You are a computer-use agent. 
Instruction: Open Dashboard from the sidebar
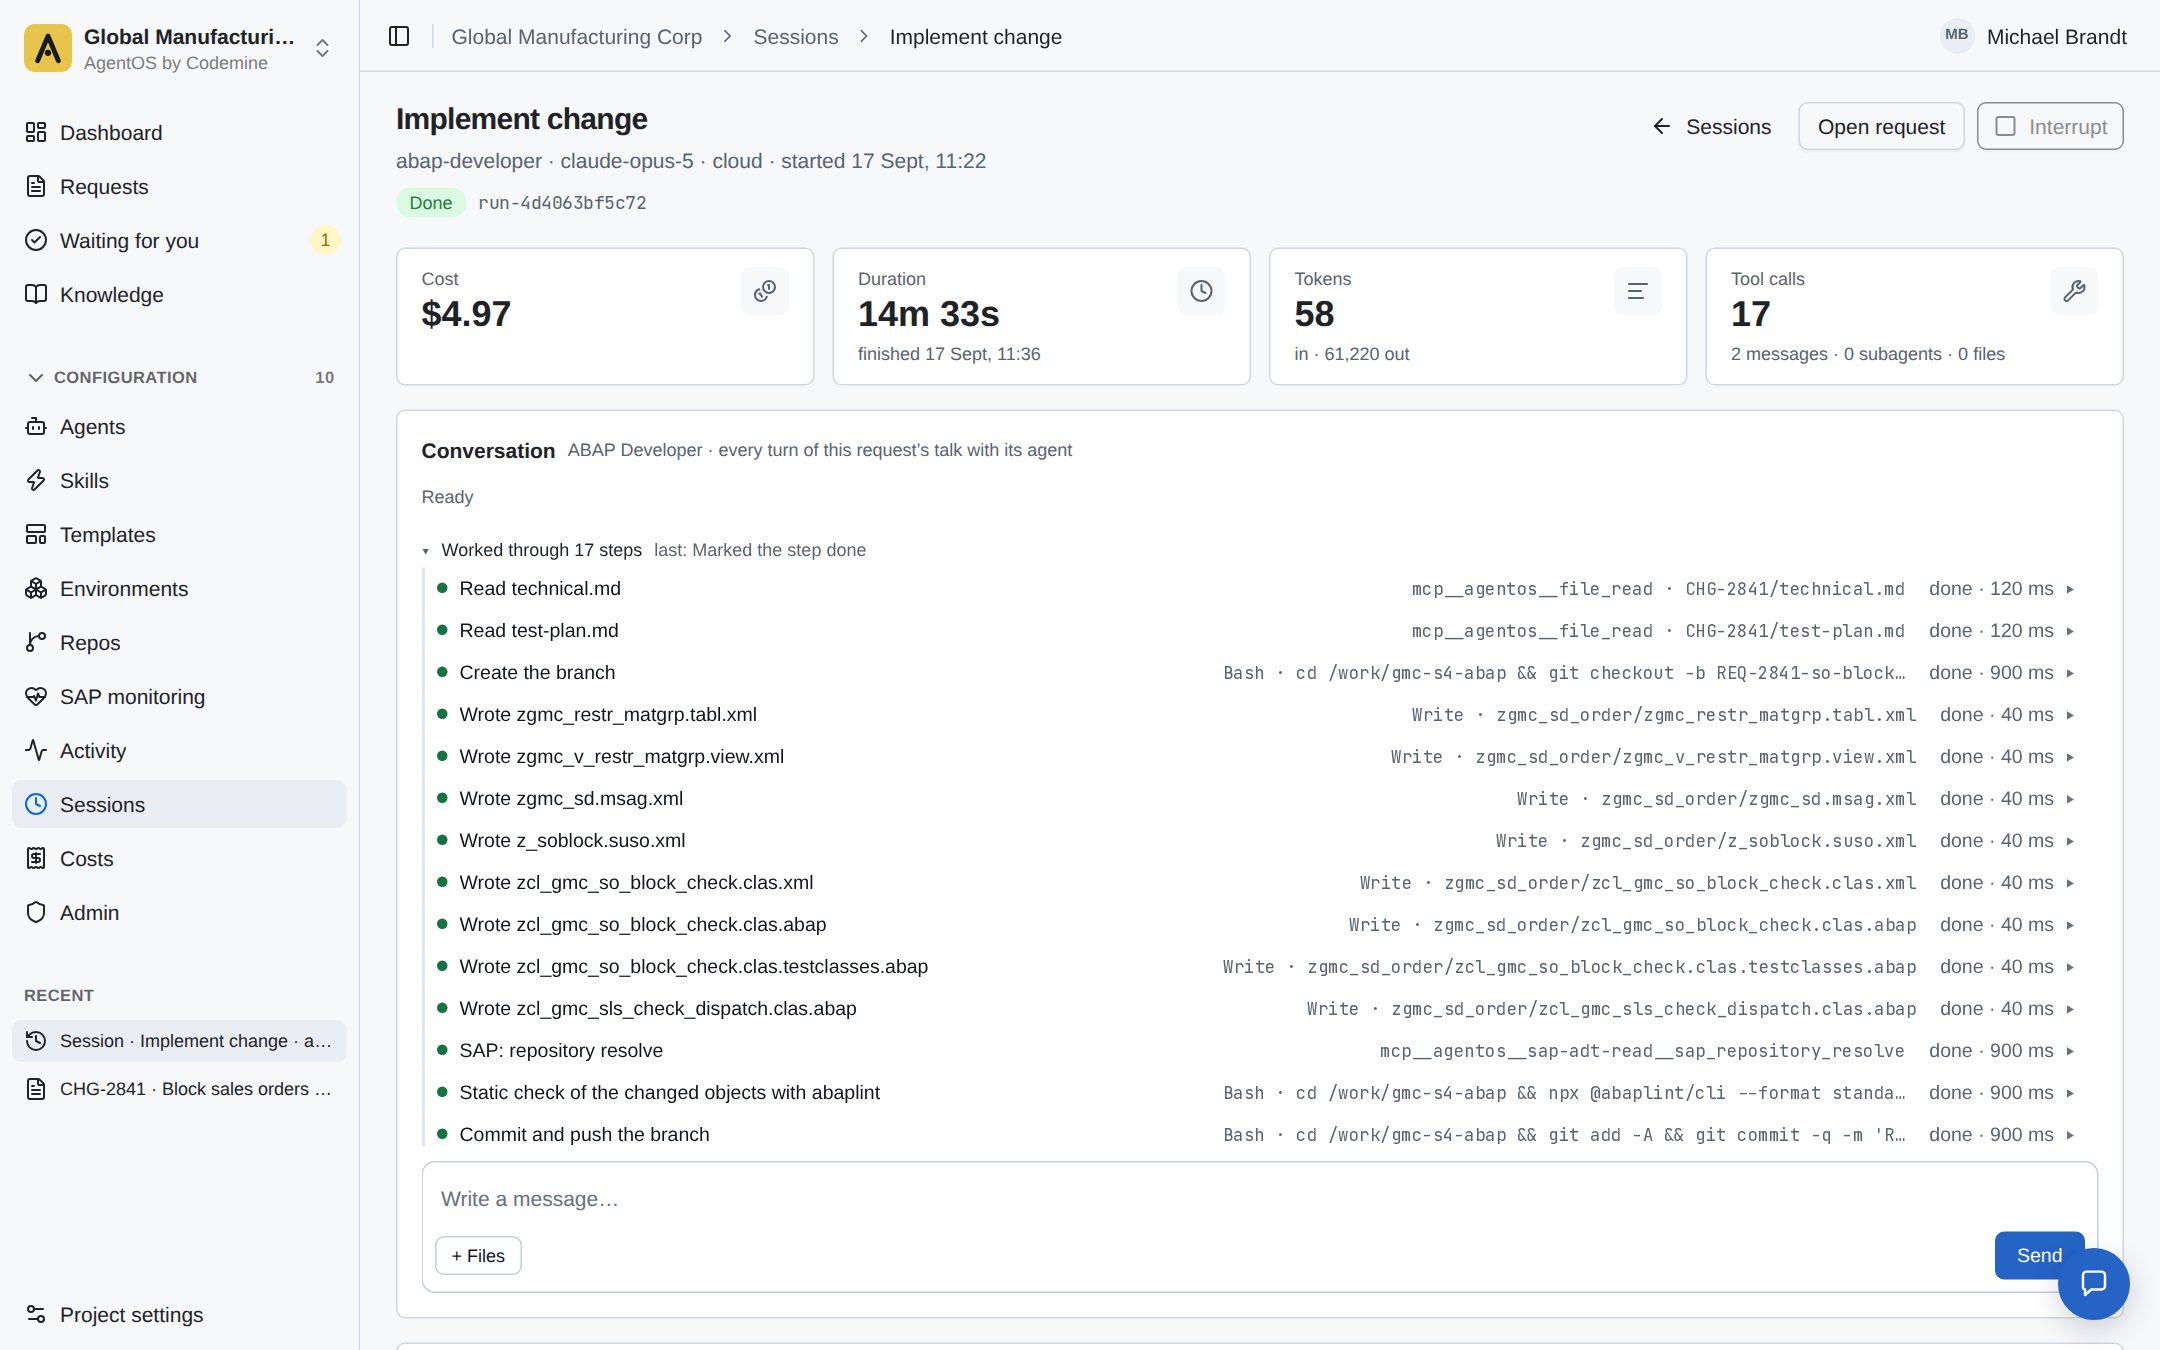click(180, 133)
